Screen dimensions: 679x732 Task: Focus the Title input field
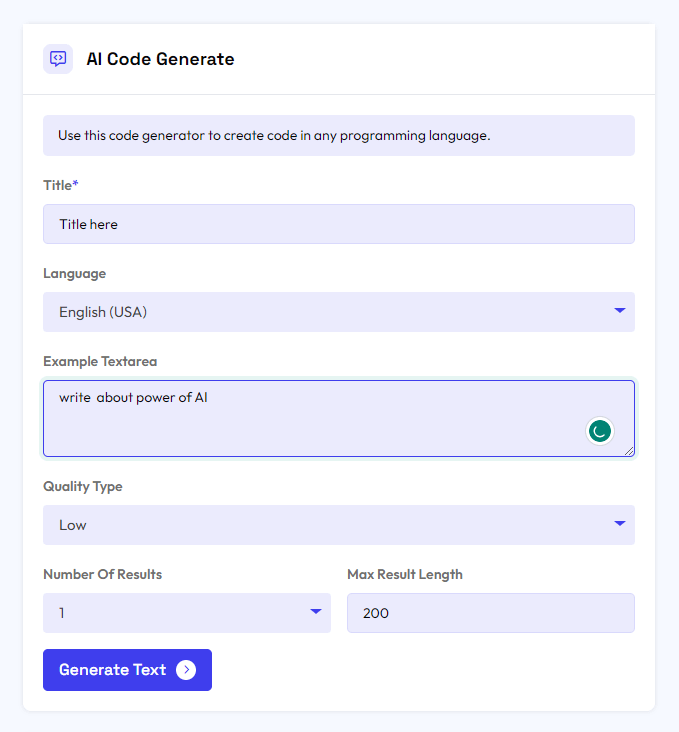point(338,224)
